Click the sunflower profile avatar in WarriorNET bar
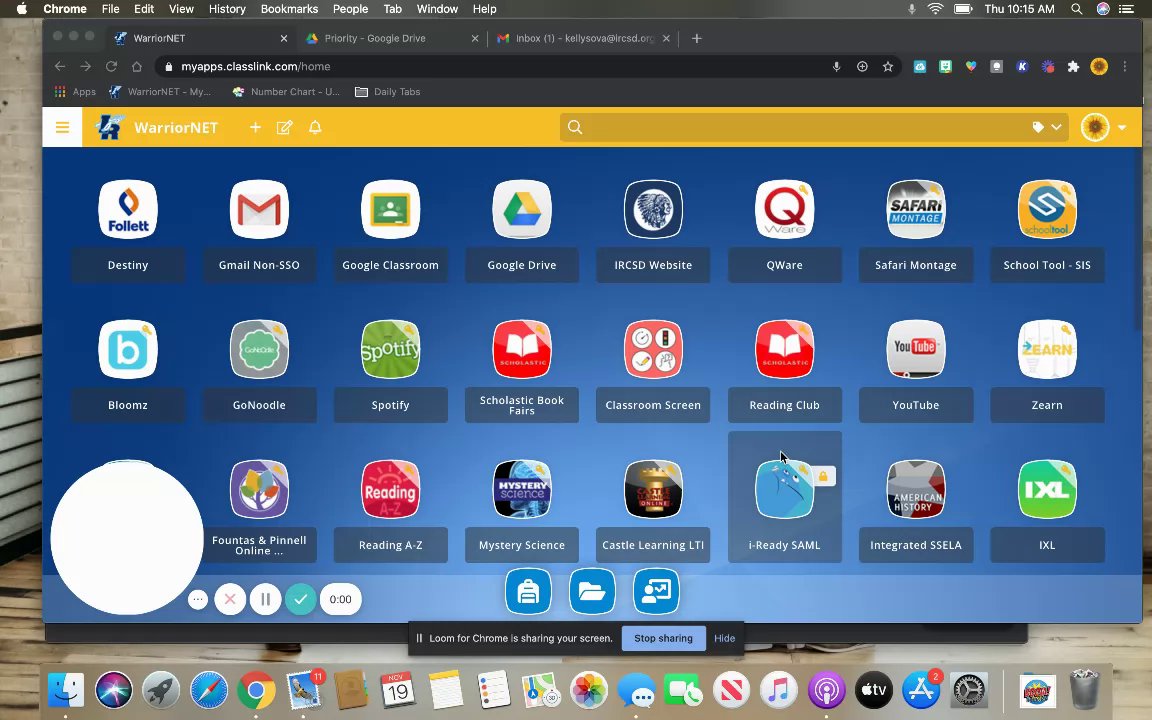This screenshot has height=720, width=1152. pyautogui.click(x=1095, y=127)
